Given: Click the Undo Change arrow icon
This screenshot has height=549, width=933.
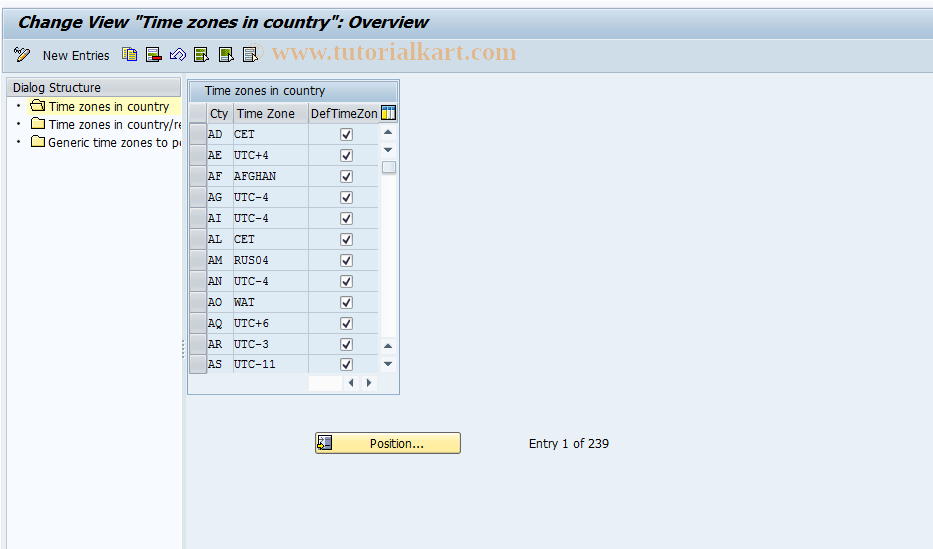Looking at the screenshot, I should tap(178, 55).
